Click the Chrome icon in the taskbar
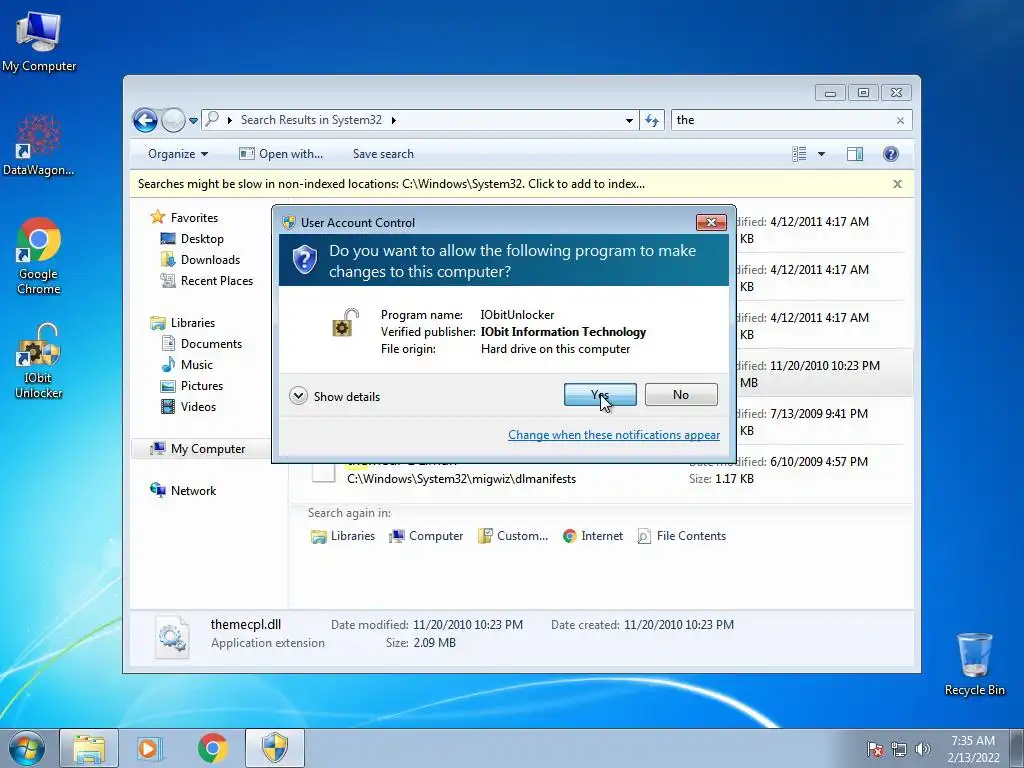The height and width of the screenshot is (768, 1024). coord(212,748)
